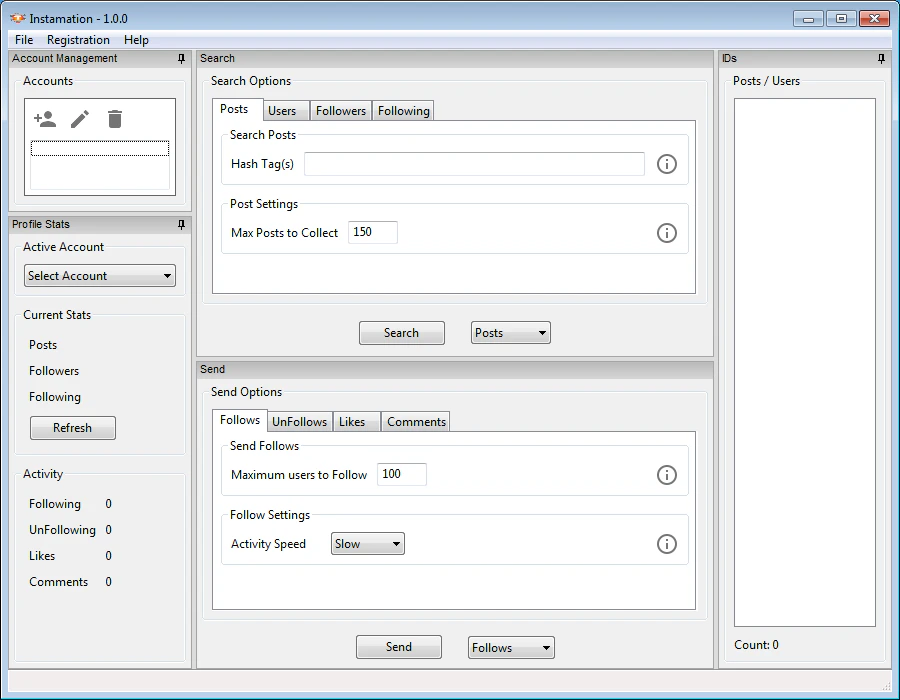
Task: Click the Followers stat label
Action: [x=54, y=371]
